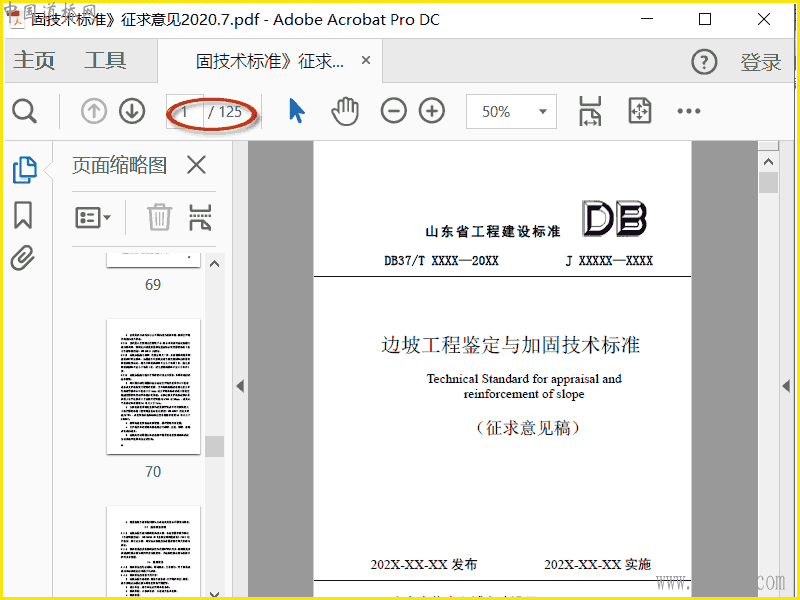Click thumbnail panel scroll up arrow

click(214, 264)
